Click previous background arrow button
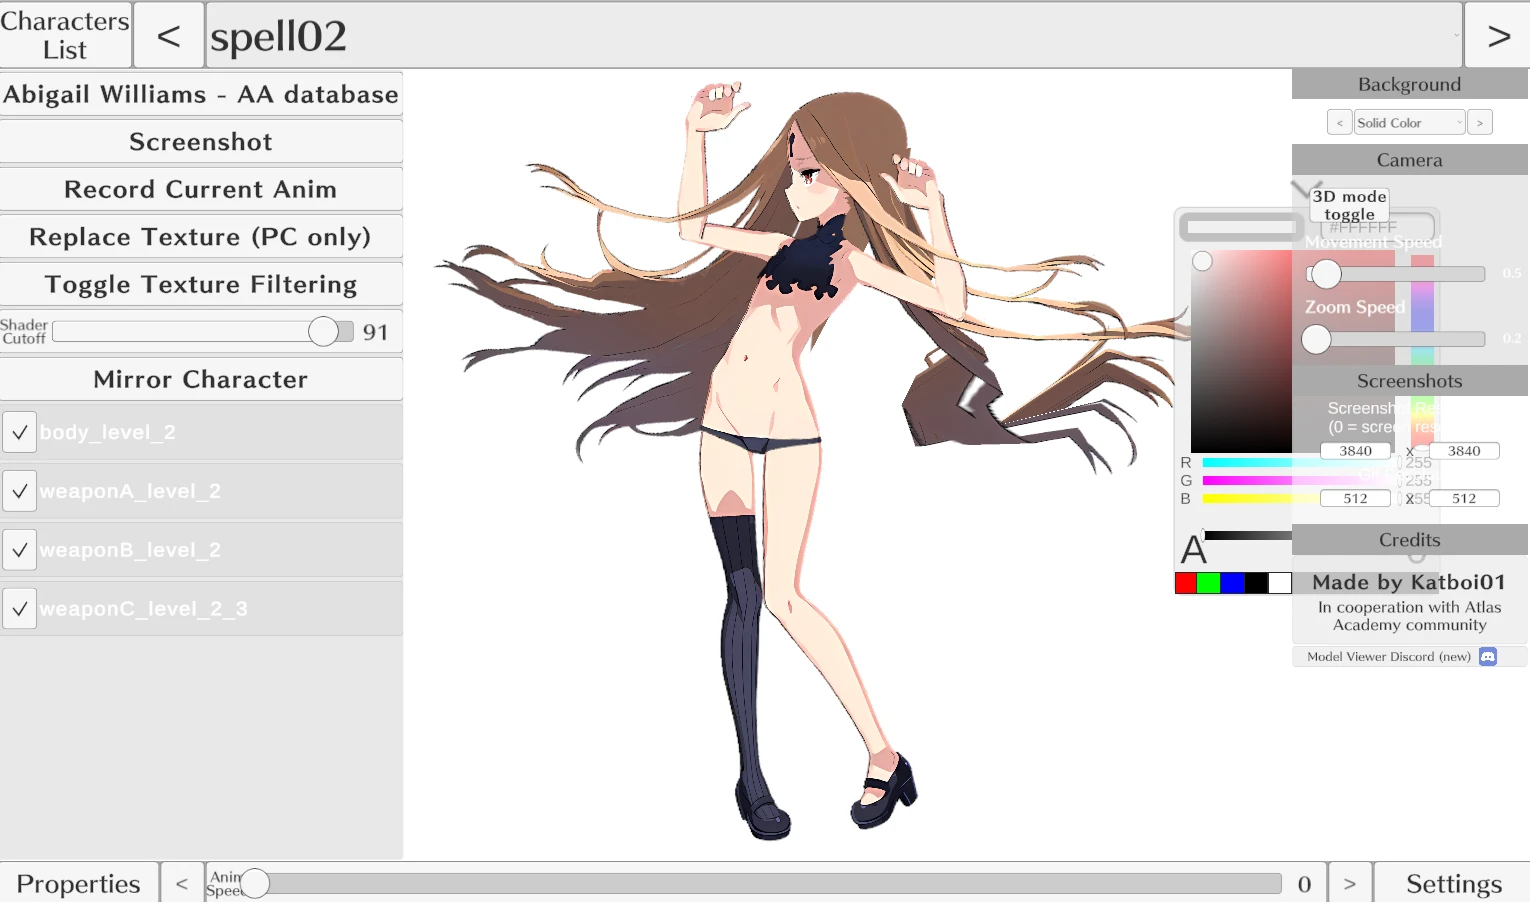Viewport: 1530px width, 902px height. (x=1339, y=123)
